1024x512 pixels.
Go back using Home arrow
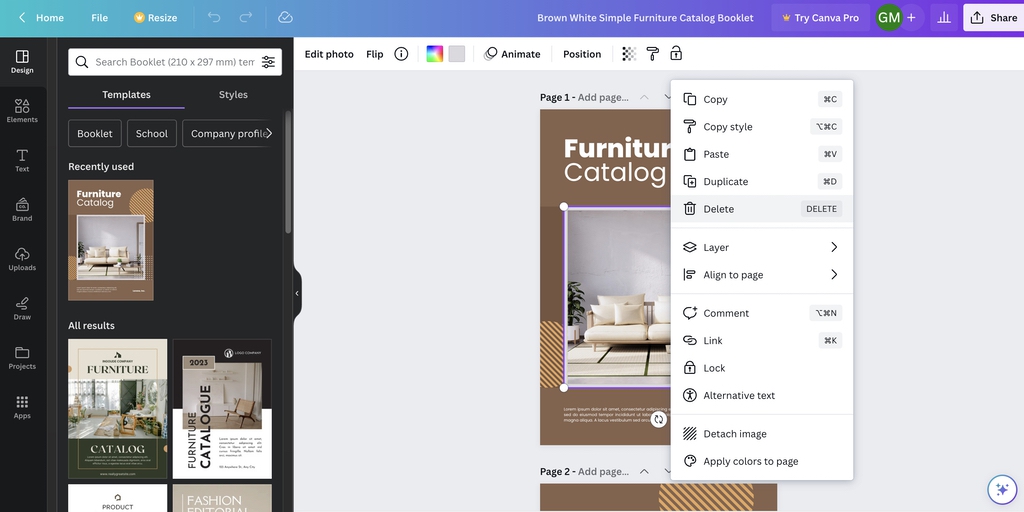pos(40,18)
